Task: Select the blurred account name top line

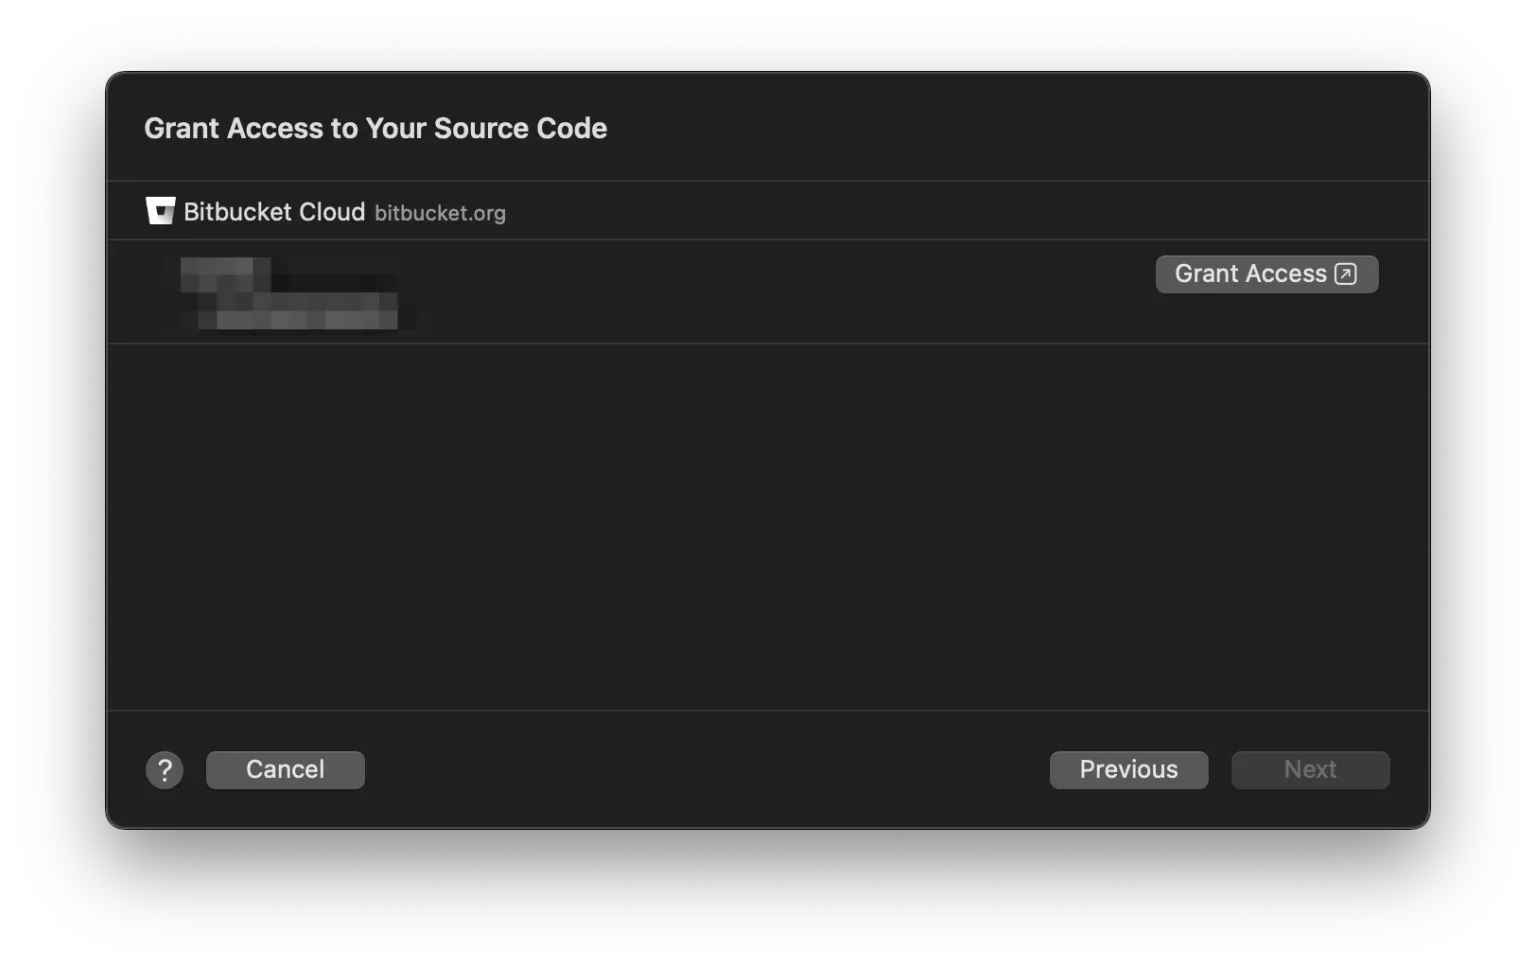Action: click(225, 271)
